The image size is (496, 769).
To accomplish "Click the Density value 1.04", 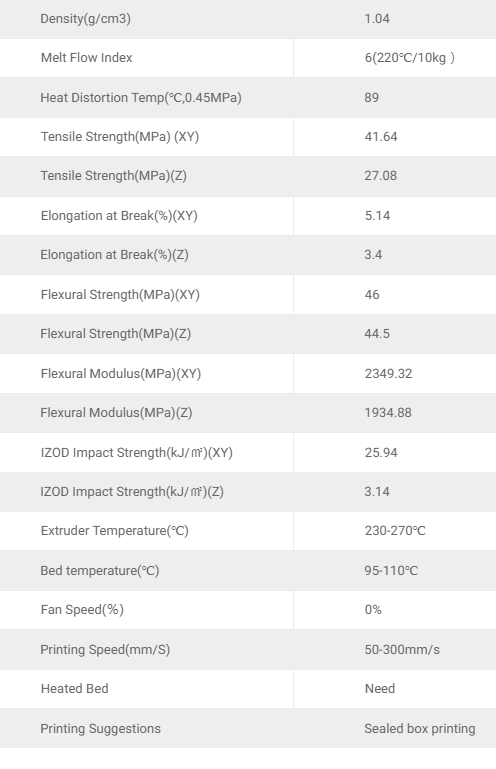I will [x=377, y=19].
